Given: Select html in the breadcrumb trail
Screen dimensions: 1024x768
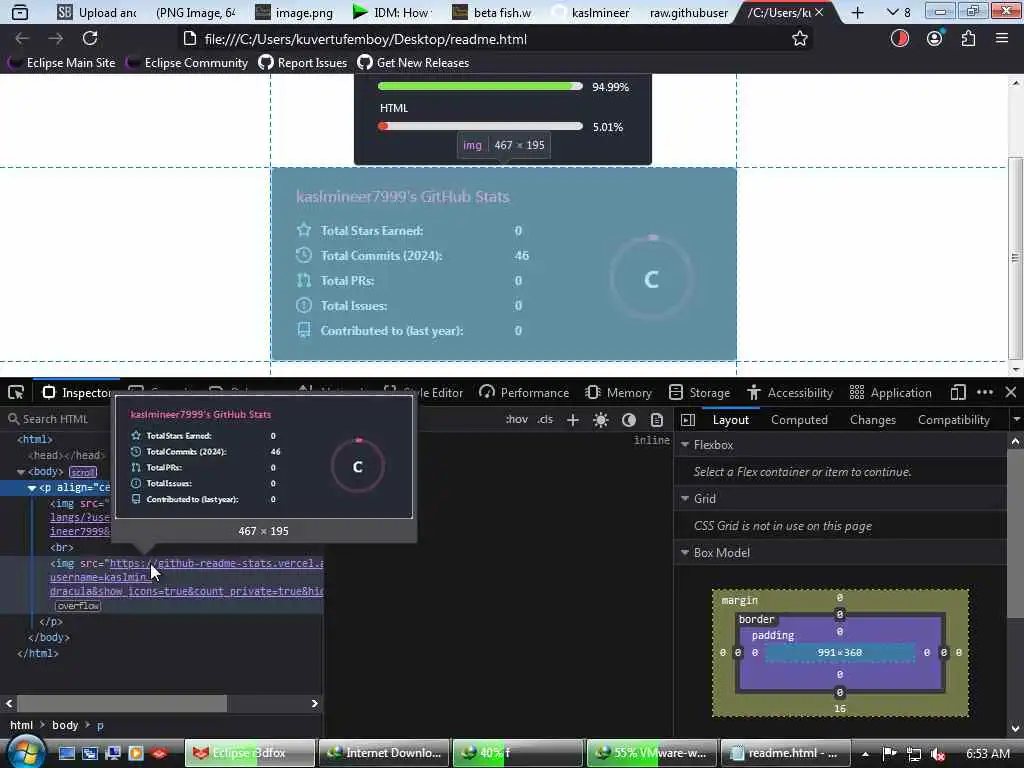Looking at the screenshot, I should [x=22, y=725].
